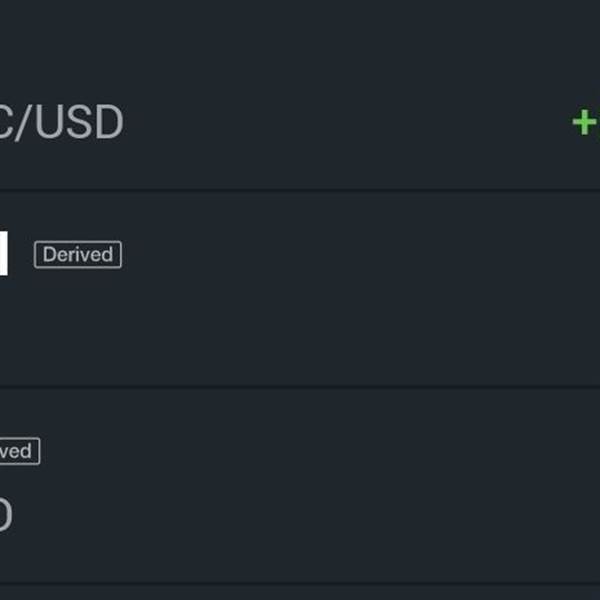This screenshot has width=600, height=600.
Task: Click the slash in the C/USD title
Action: pyautogui.click(x=24, y=122)
